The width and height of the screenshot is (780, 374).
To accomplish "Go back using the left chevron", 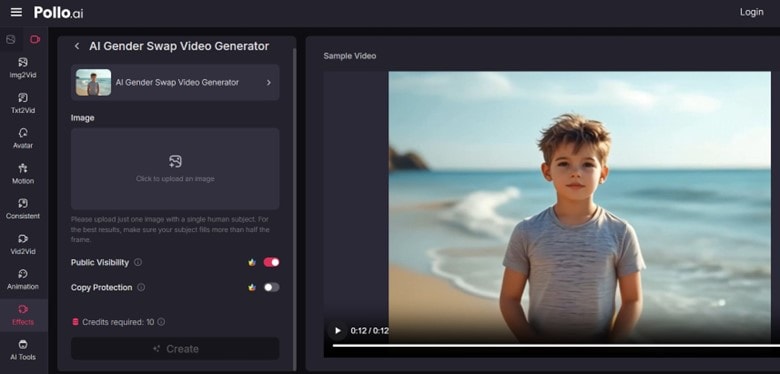I will pyautogui.click(x=77, y=46).
